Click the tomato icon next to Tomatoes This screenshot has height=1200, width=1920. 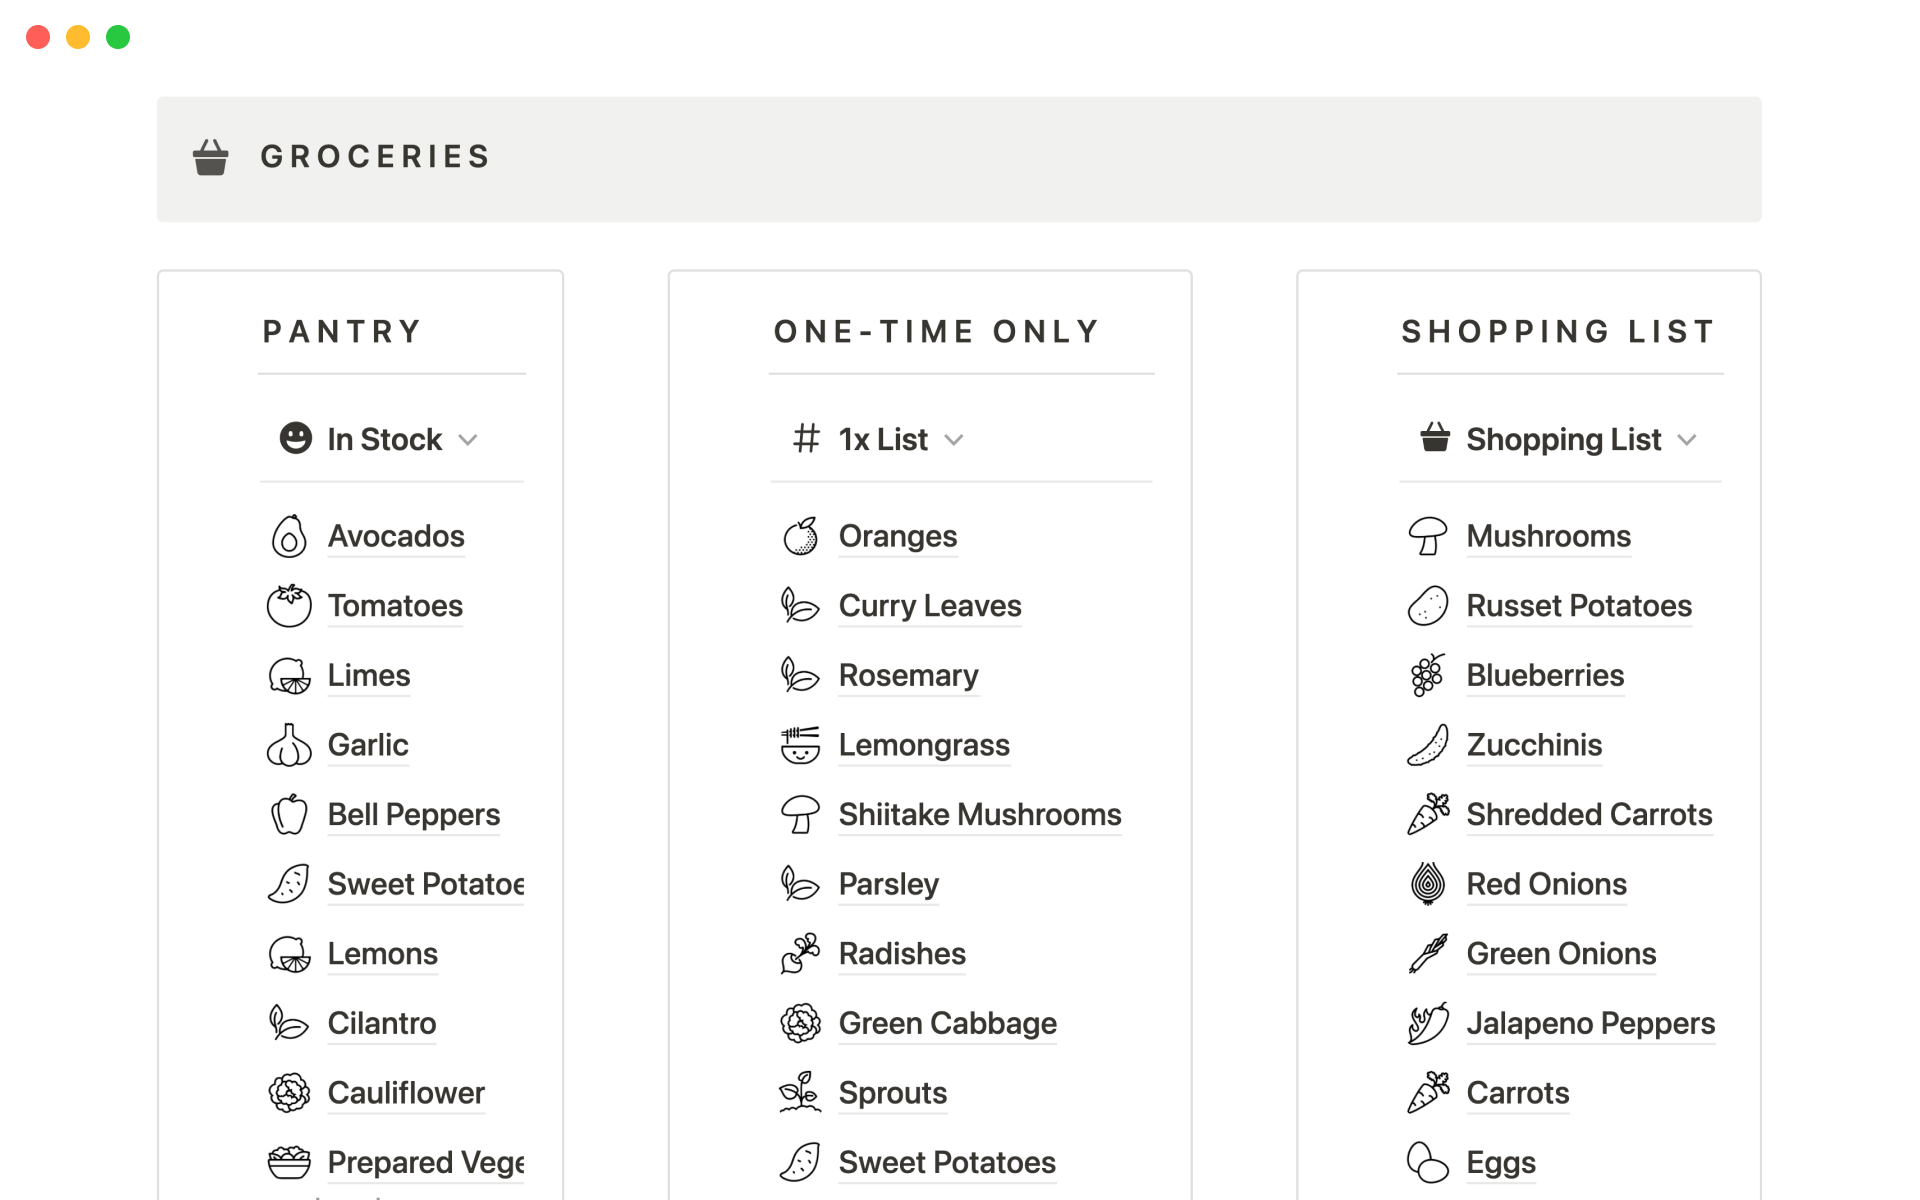pyautogui.click(x=289, y=606)
